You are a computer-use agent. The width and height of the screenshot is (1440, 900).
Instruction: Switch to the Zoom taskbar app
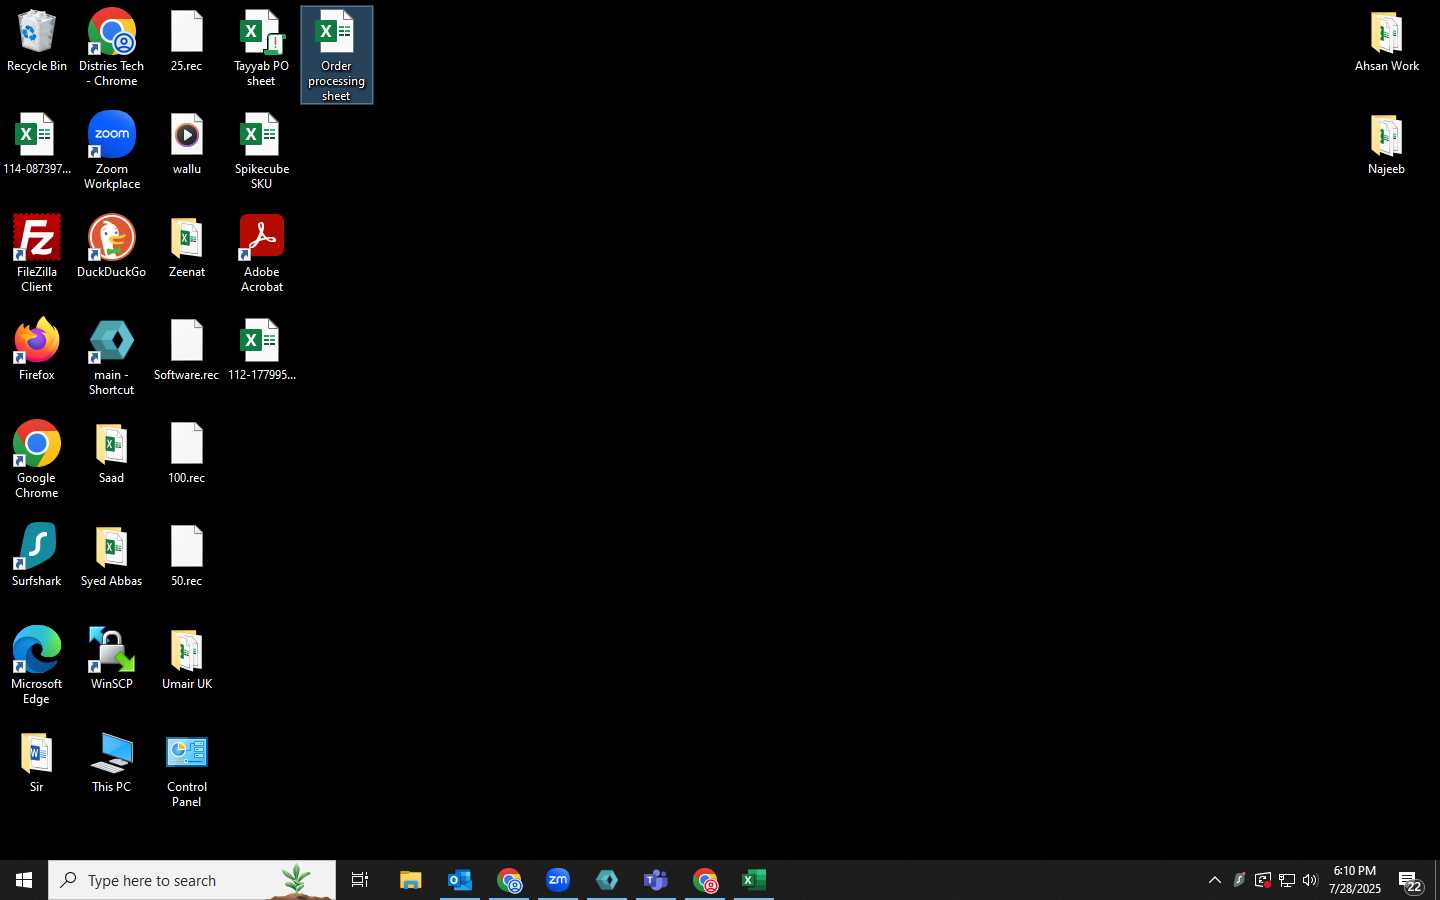tap(558, 880)
